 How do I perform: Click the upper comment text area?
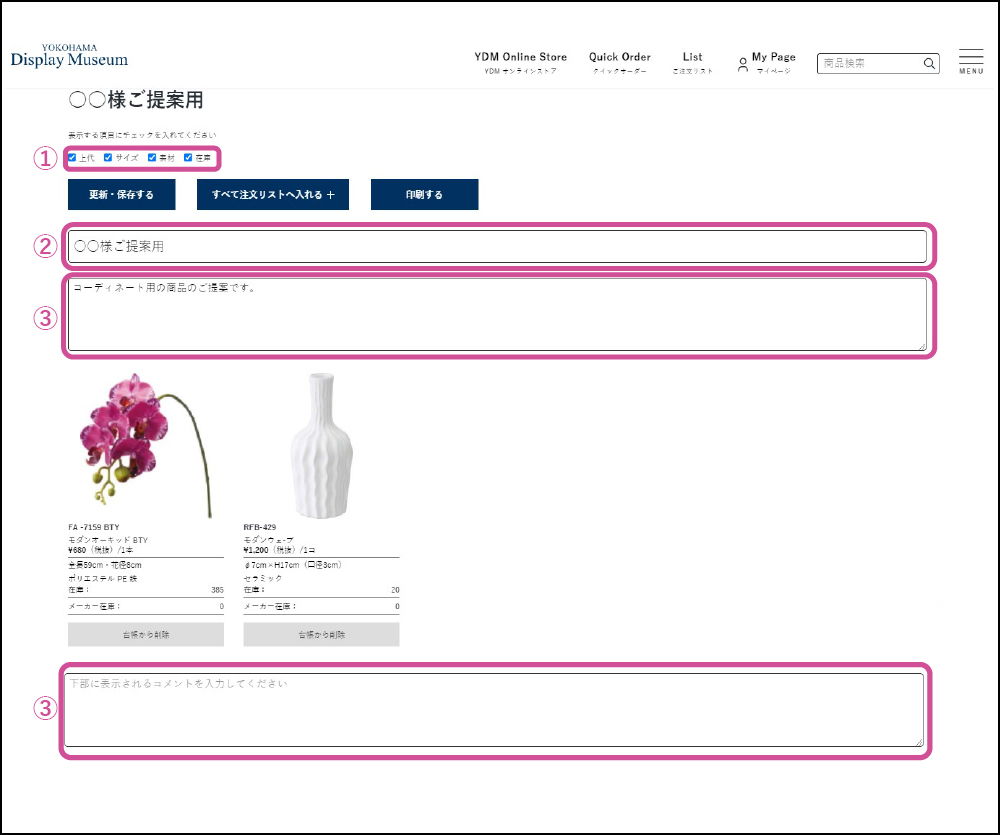pos(497,314)
